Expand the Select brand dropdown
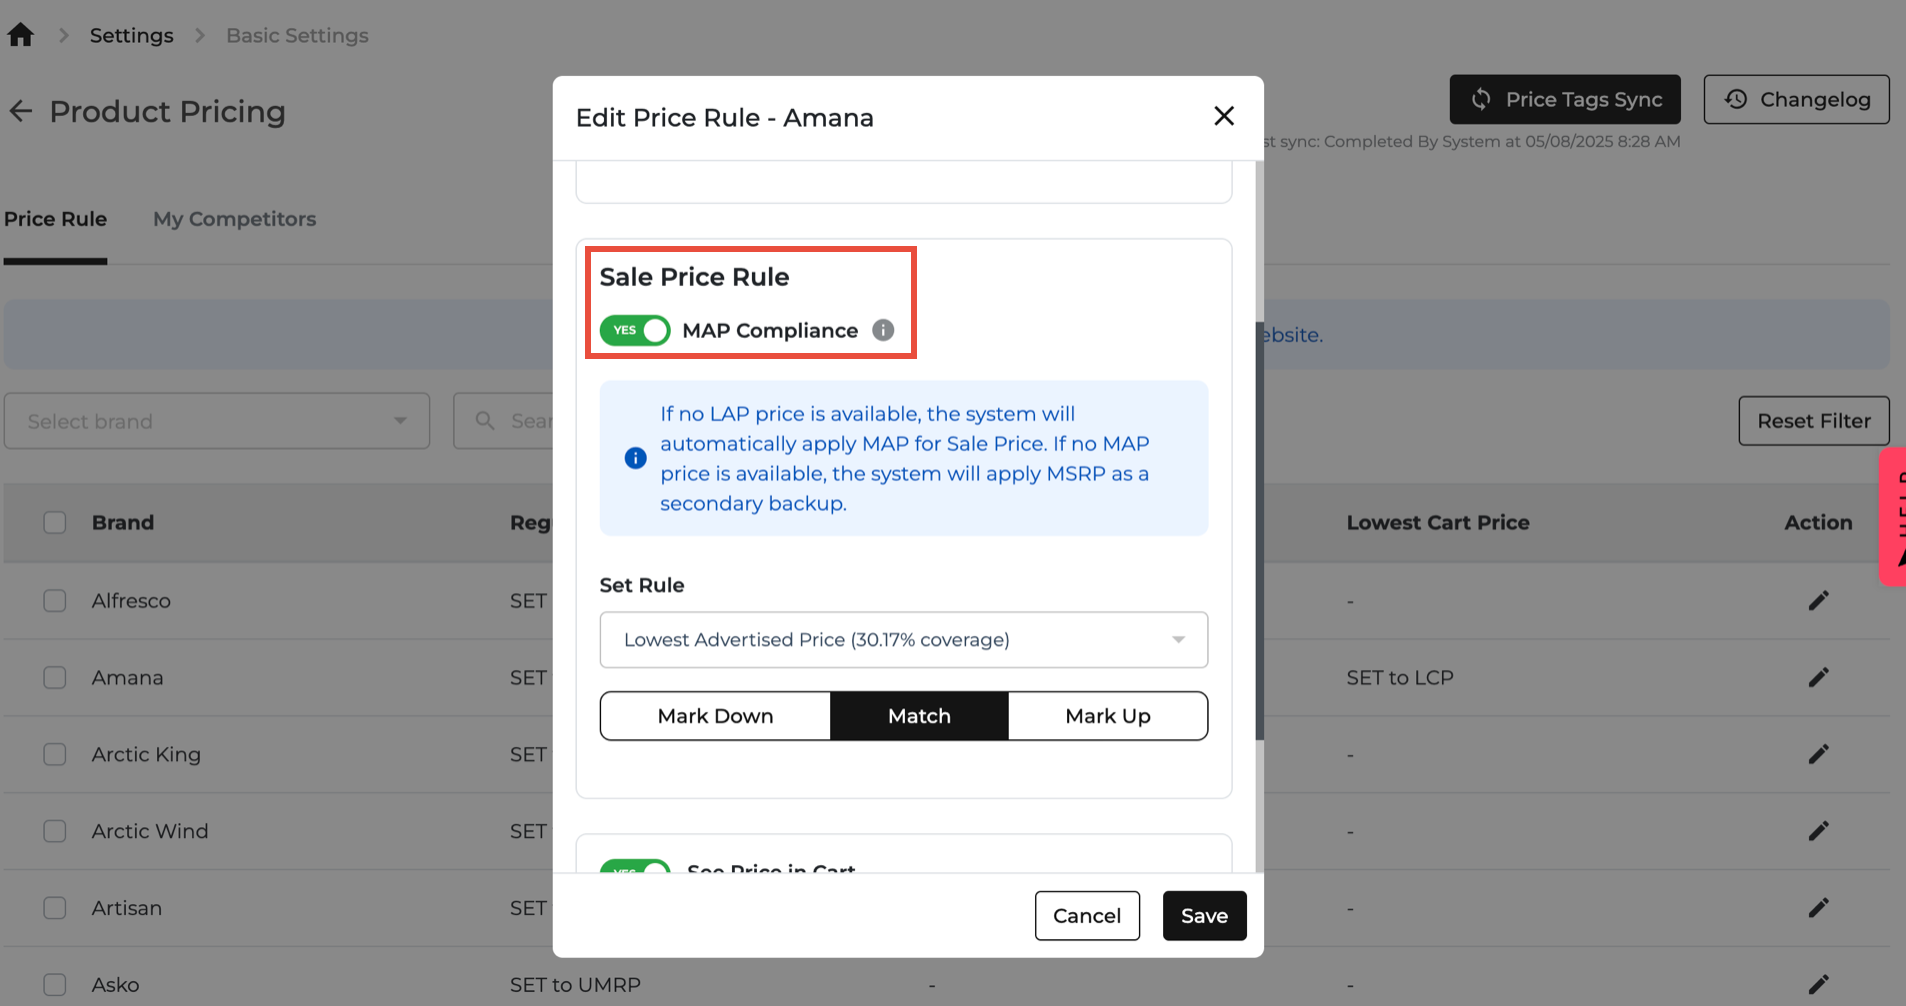Image resolution: width=1906 pixels, height=1006 pixels. coord(217,421)
